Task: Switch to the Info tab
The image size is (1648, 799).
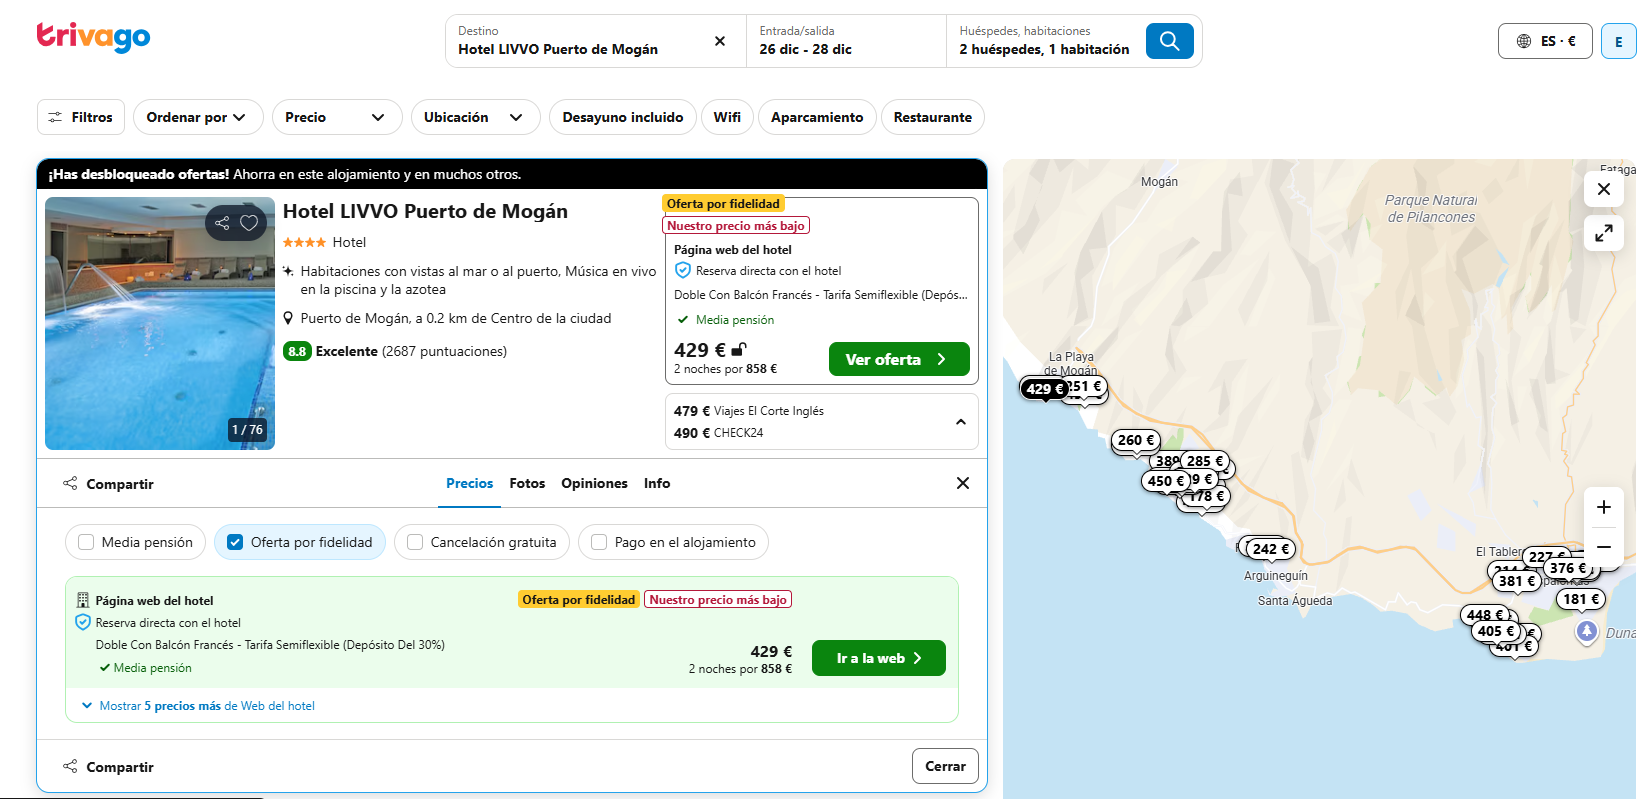Action: [657, 483]
